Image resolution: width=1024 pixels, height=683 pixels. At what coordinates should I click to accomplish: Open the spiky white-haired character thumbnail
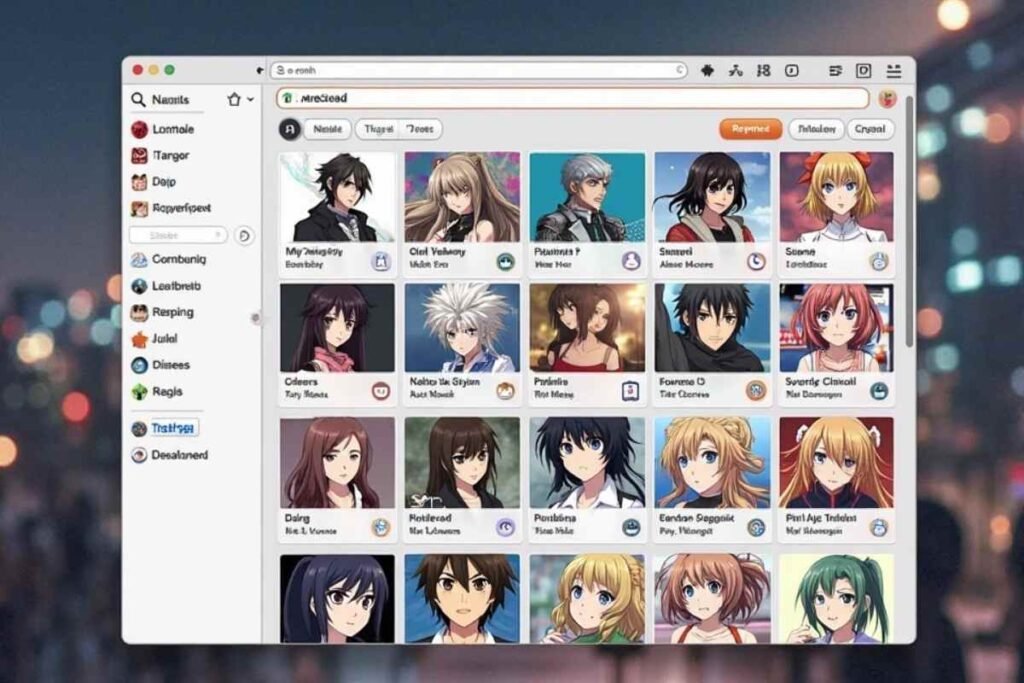click(x=462, y=328)
